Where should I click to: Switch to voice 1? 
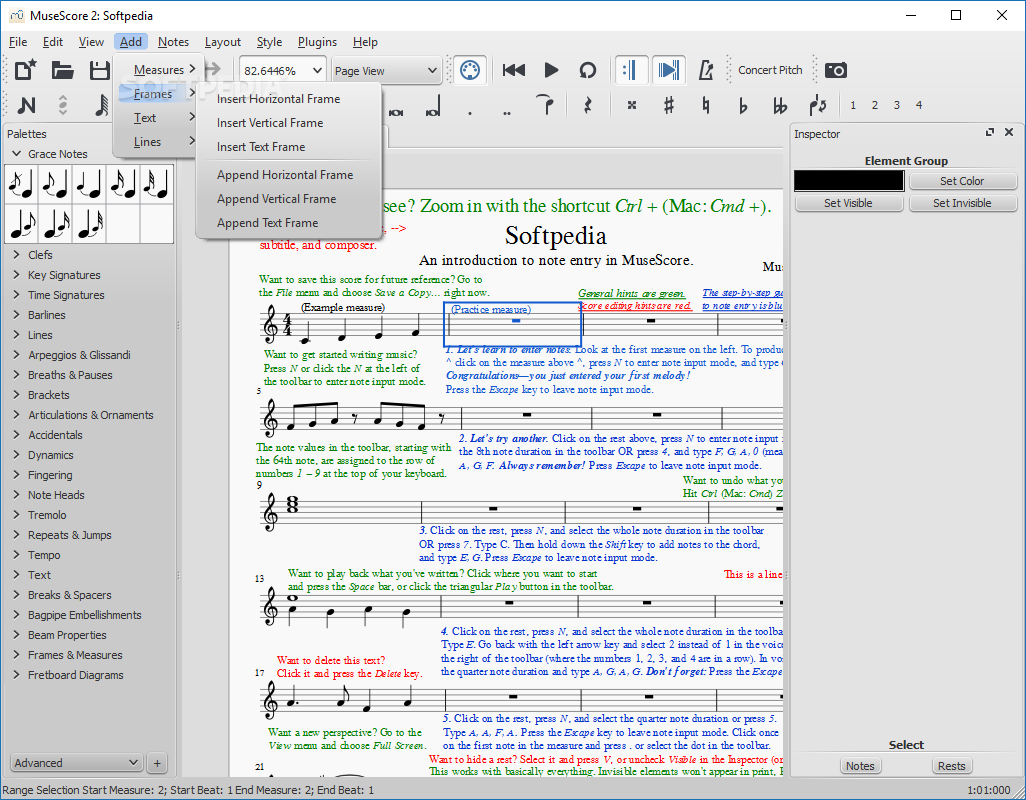click(853, 105)
